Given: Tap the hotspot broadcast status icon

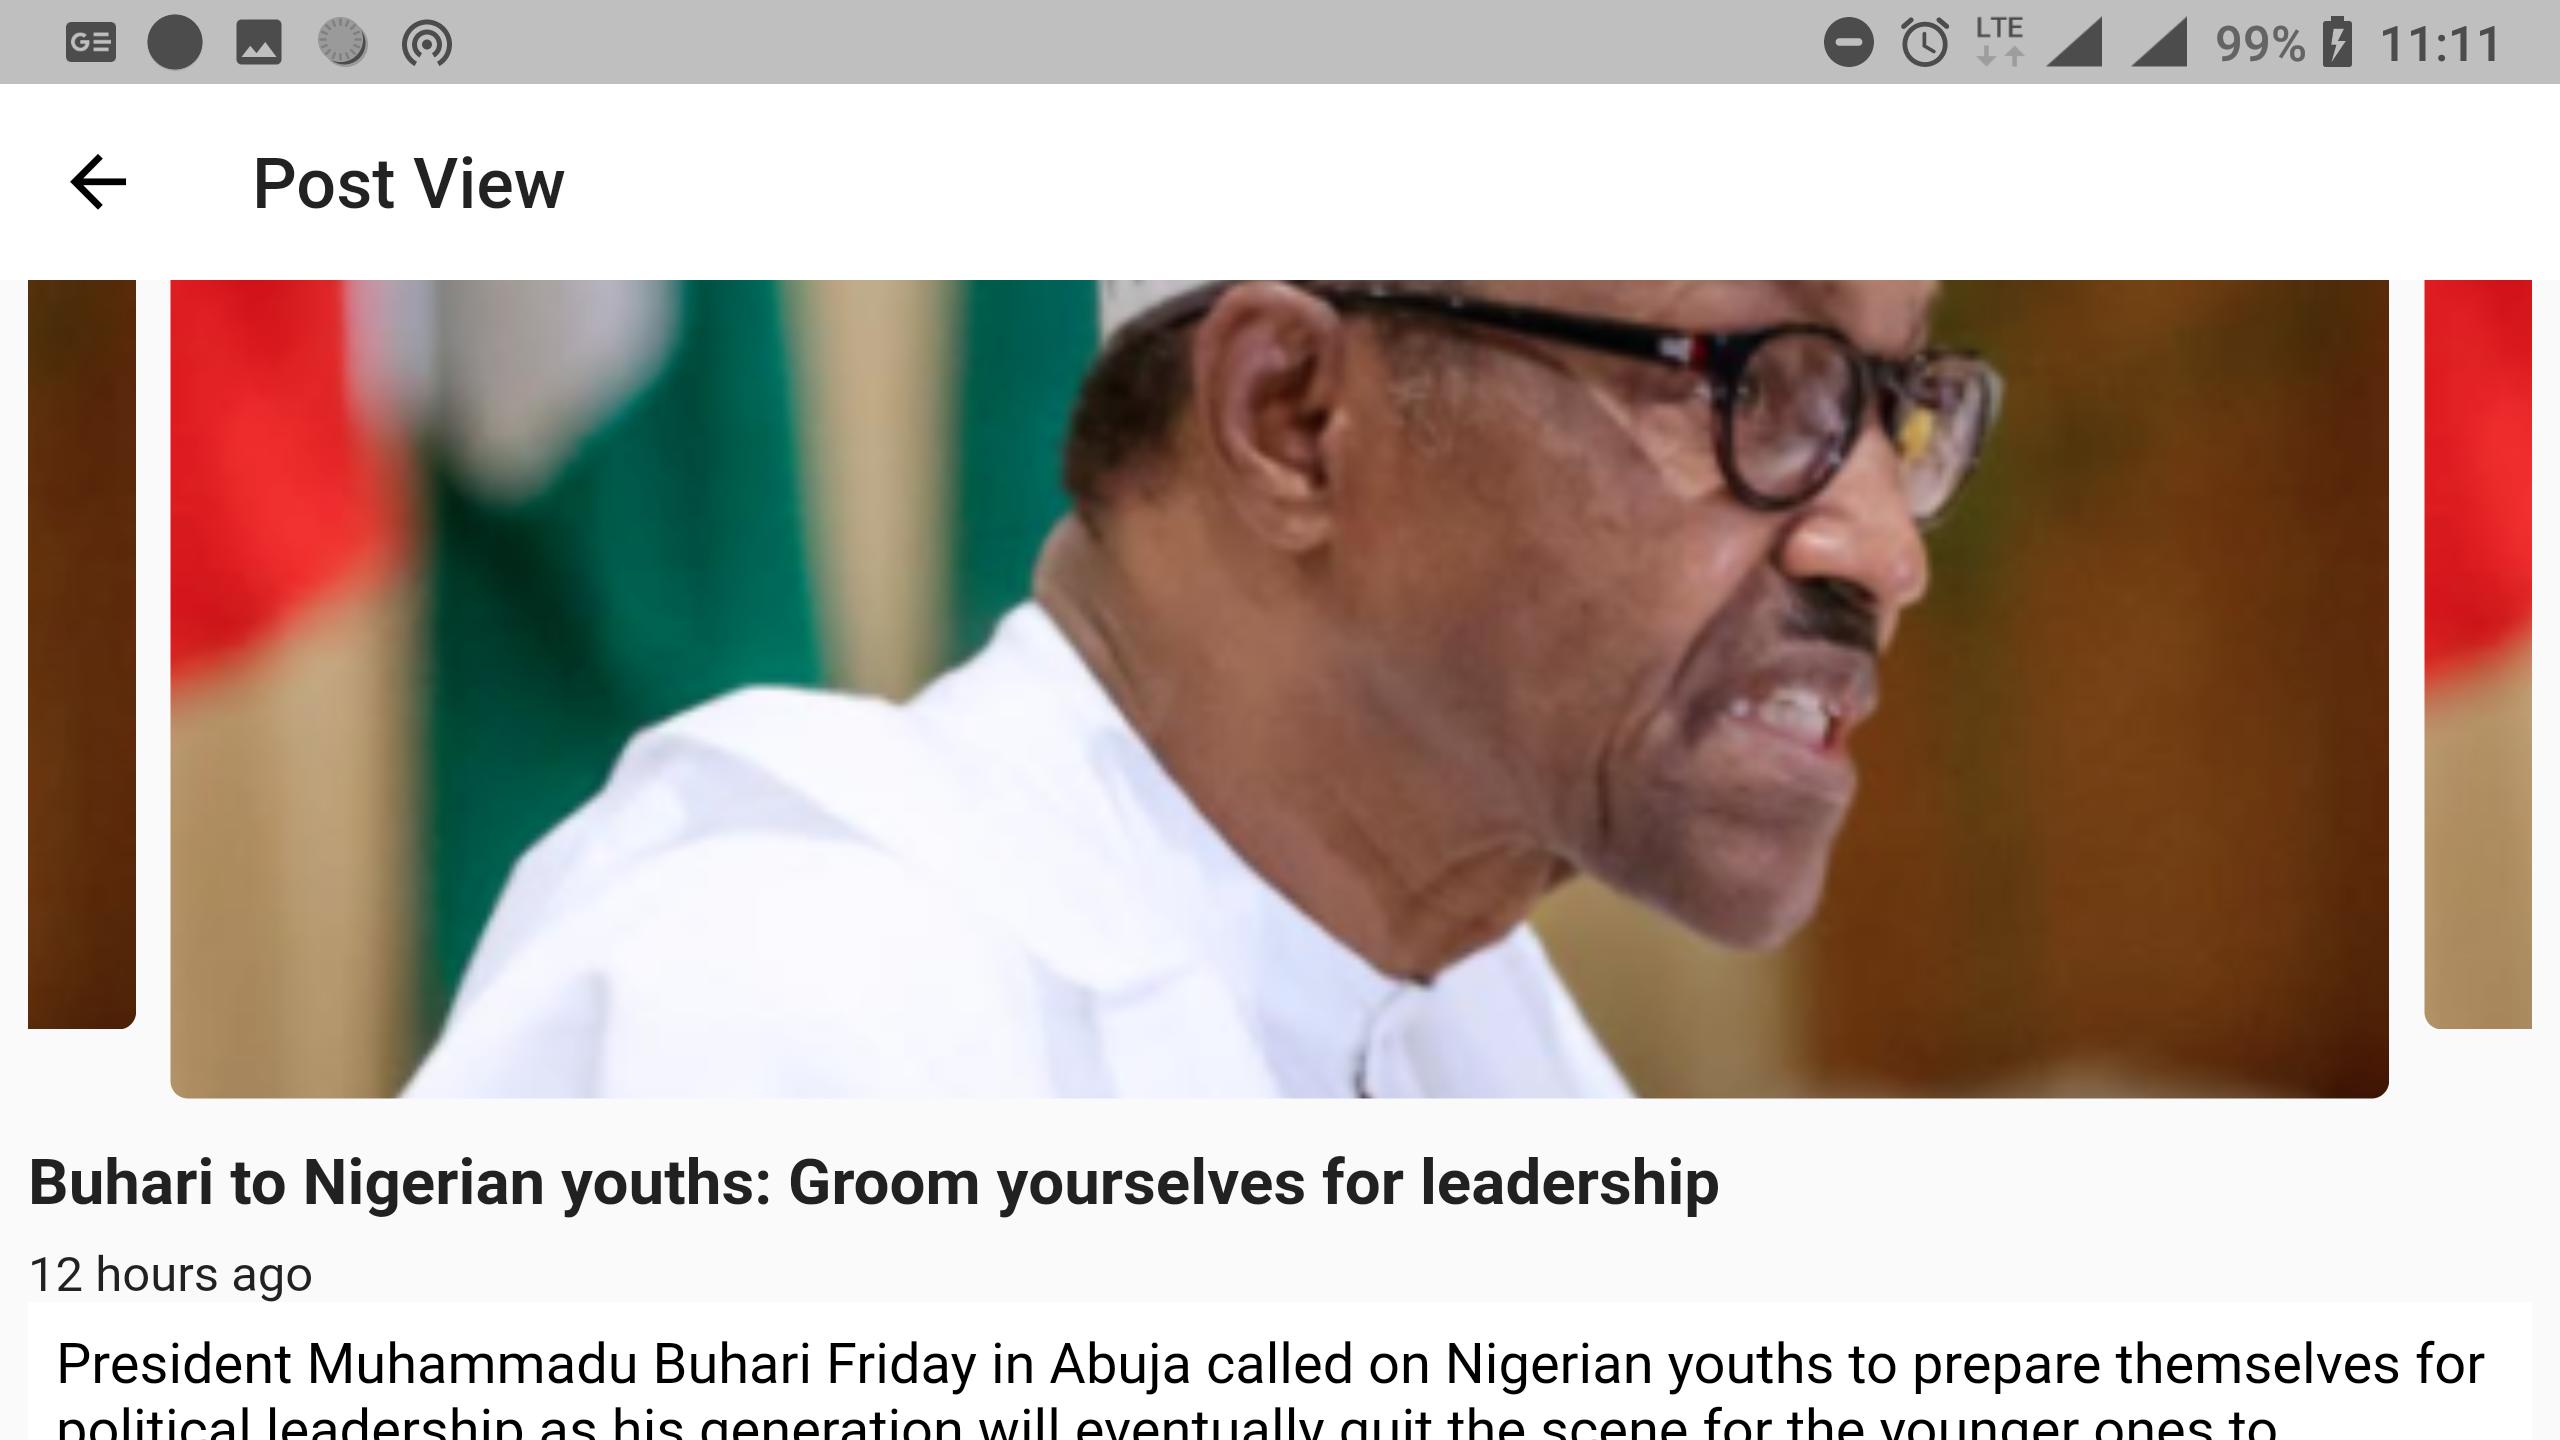Looking at the screenshot, I should click(427, 44).
